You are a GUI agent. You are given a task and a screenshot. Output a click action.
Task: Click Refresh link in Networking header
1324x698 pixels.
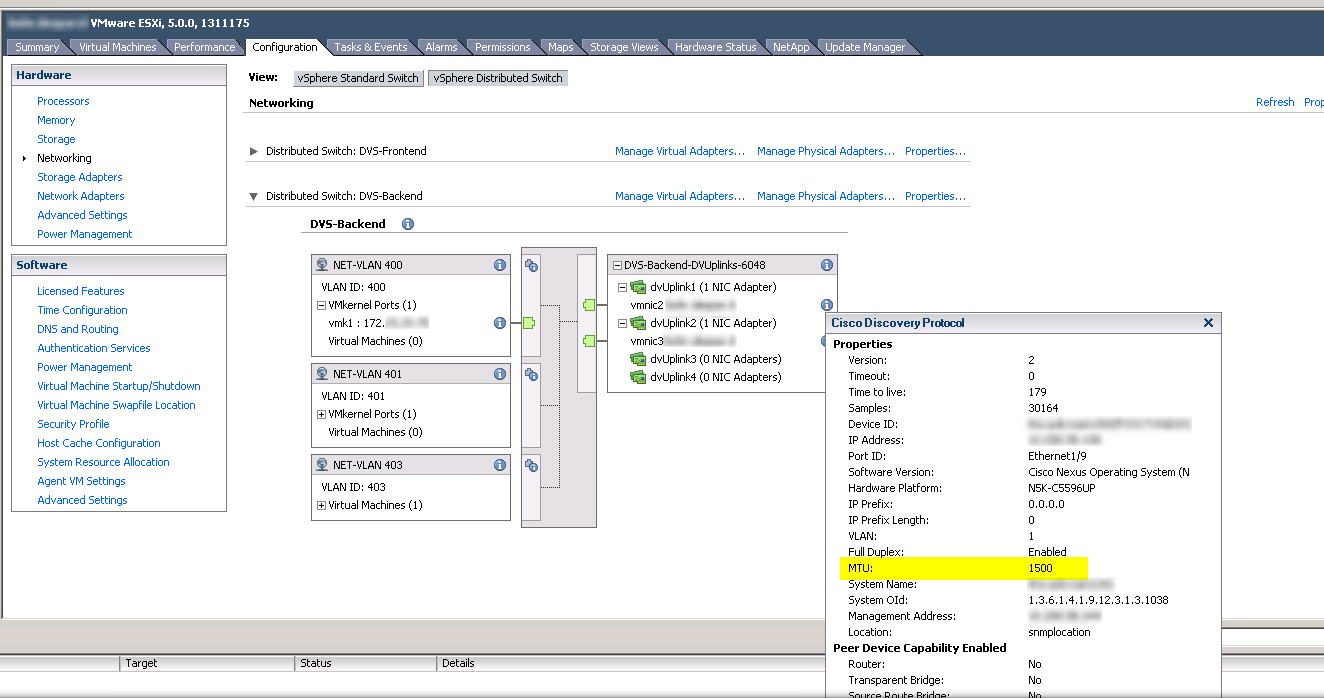(1275, 102)
